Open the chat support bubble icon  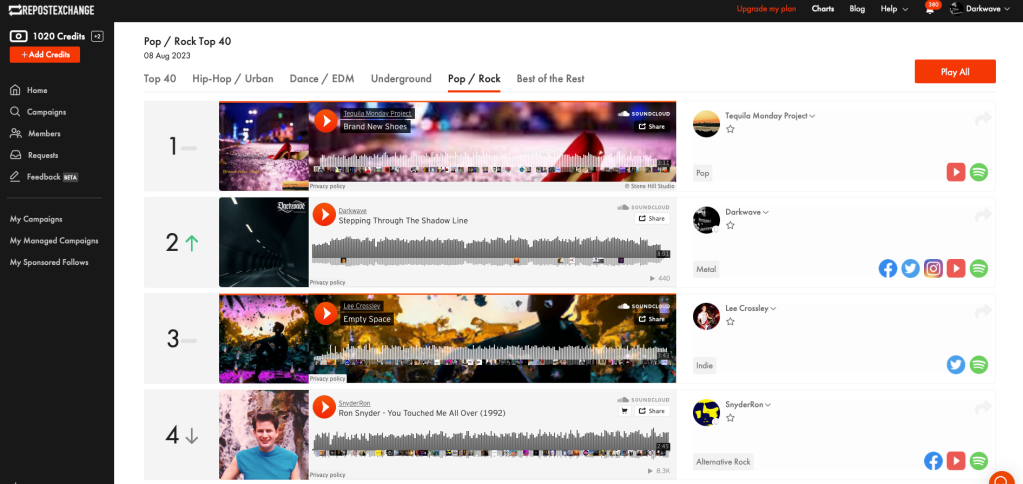click(1005, 477)
